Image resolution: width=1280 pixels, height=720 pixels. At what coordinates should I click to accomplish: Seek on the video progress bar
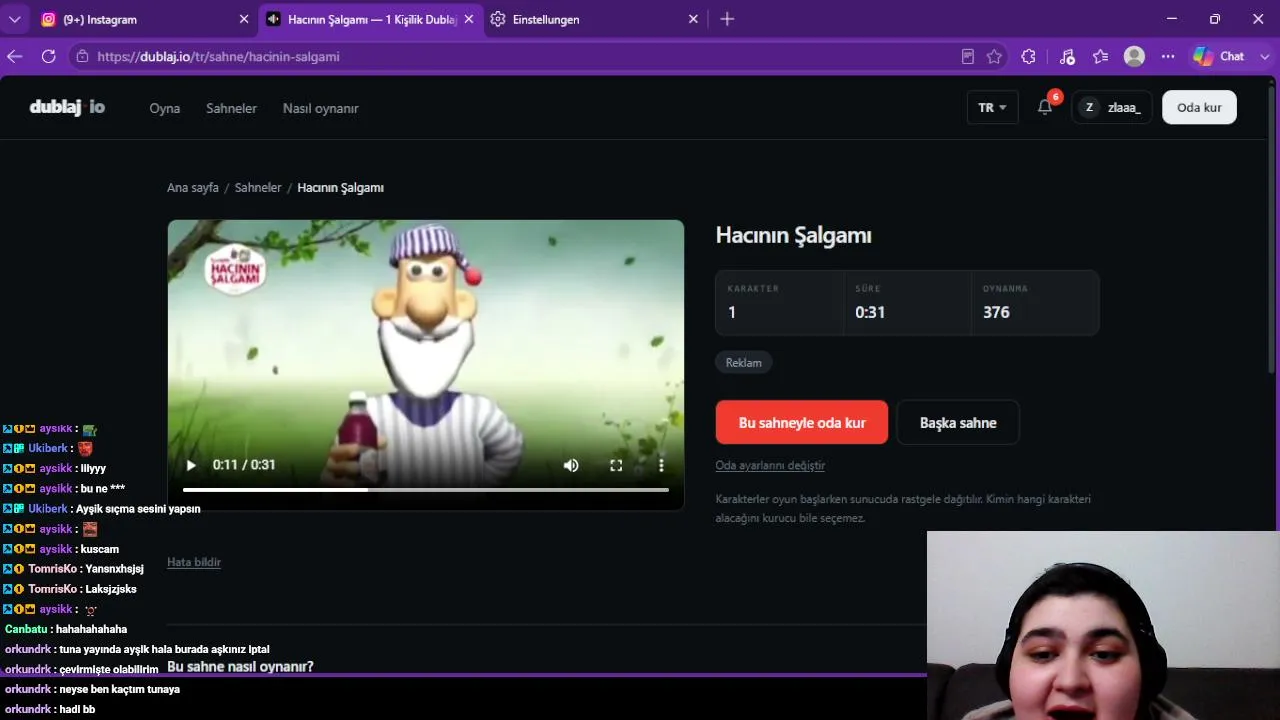(x=426, y=490)
